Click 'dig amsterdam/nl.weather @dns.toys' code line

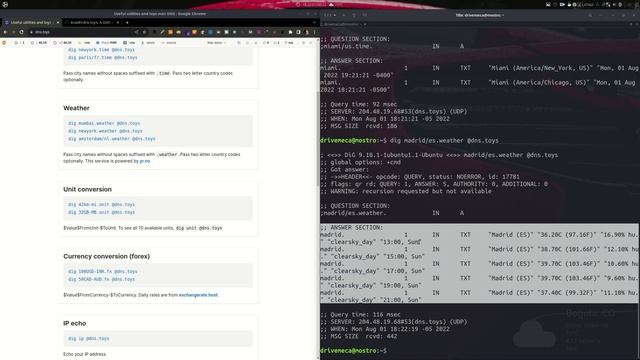(x=112, y=139)
